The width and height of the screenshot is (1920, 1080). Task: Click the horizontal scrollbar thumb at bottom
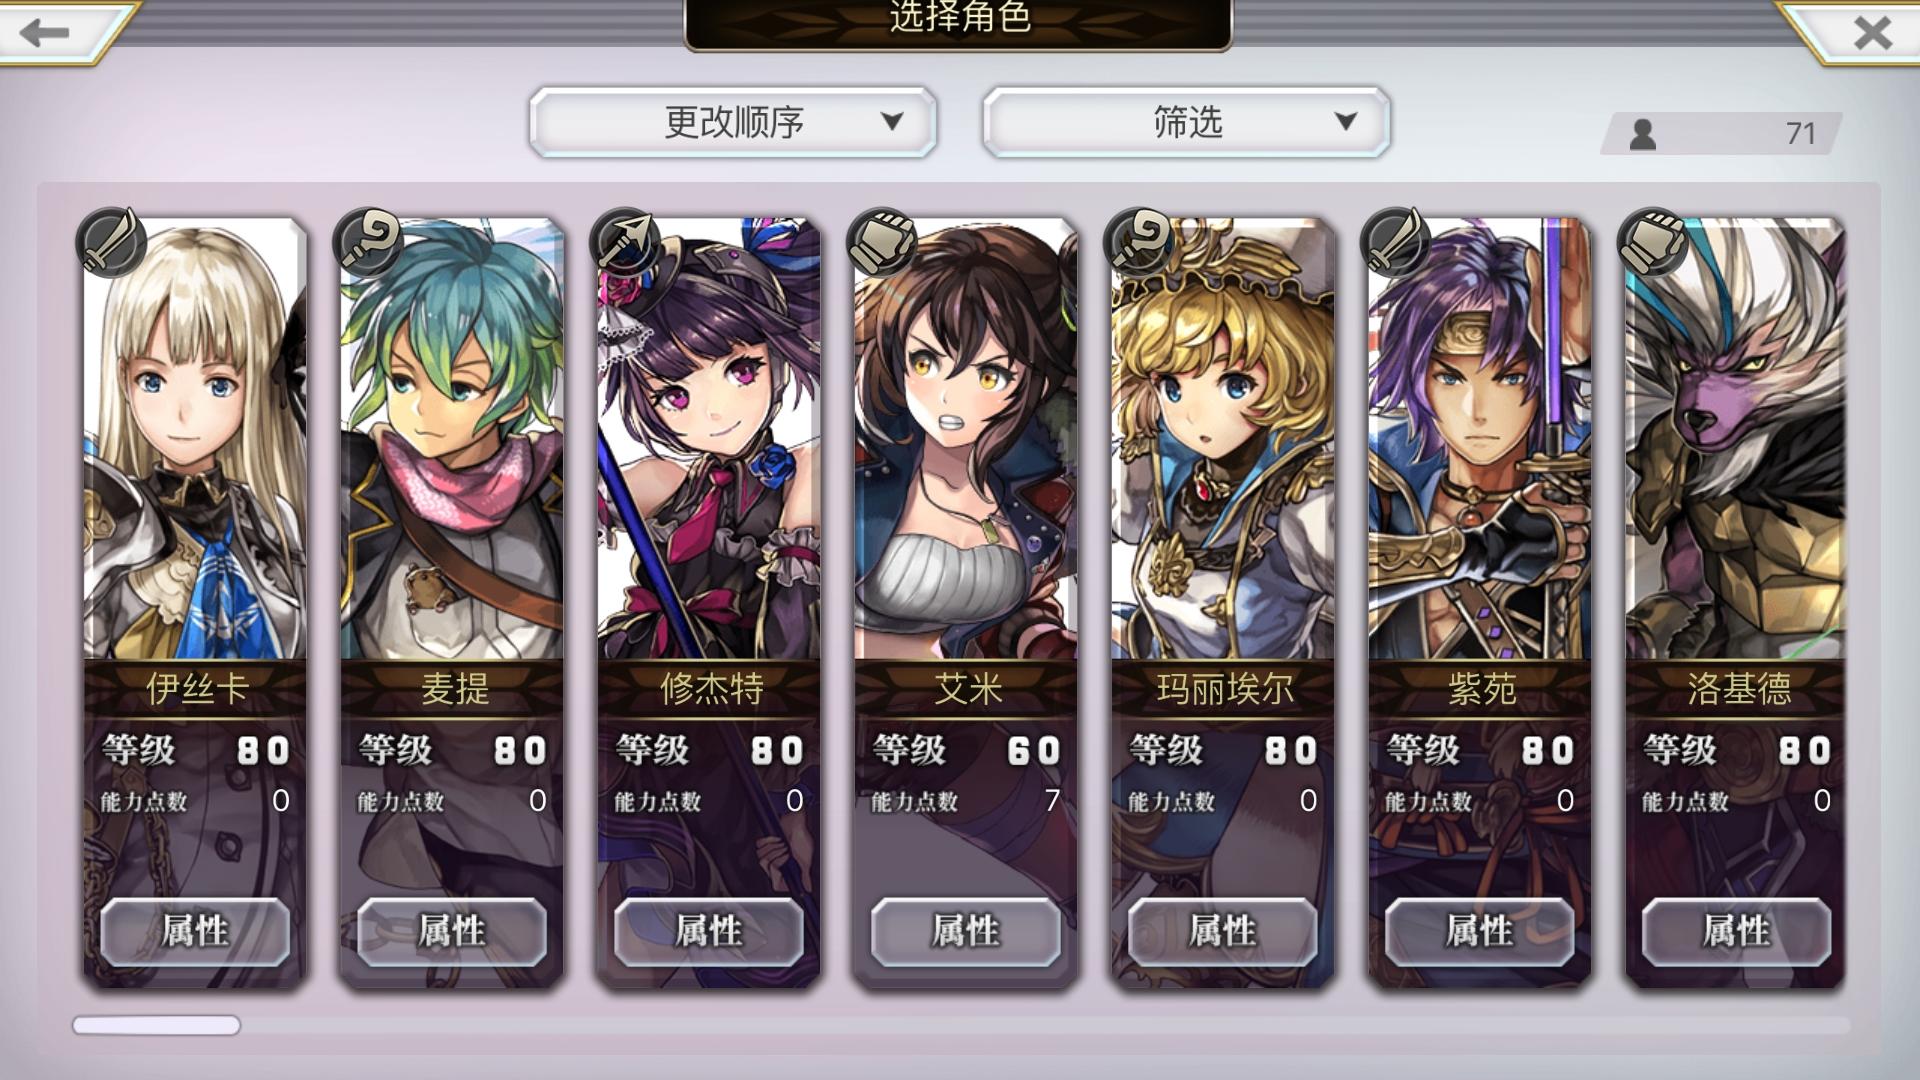[156, 1025]
